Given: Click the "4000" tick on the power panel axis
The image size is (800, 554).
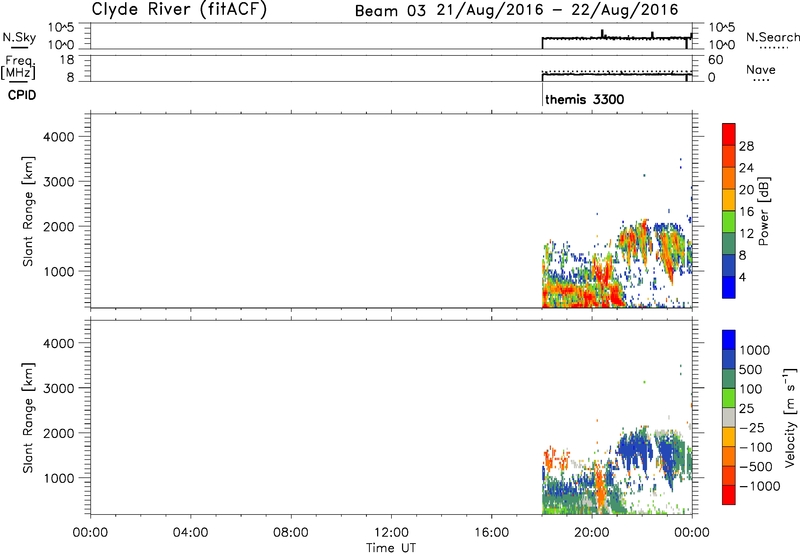Looking at the screenshot, I should click(59, 137).
